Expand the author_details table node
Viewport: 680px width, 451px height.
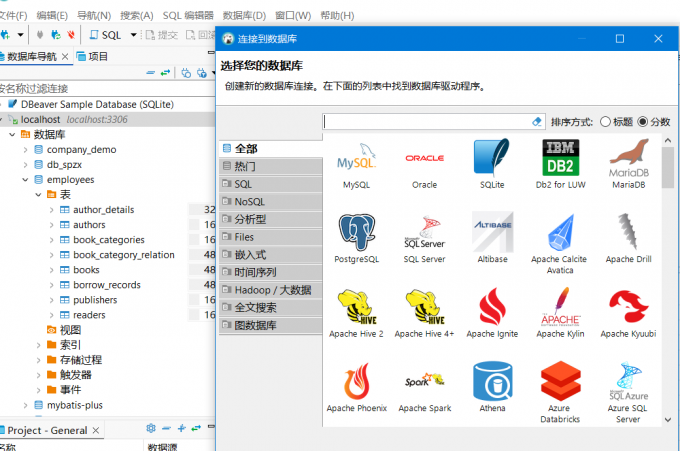(x=52, y=210)
